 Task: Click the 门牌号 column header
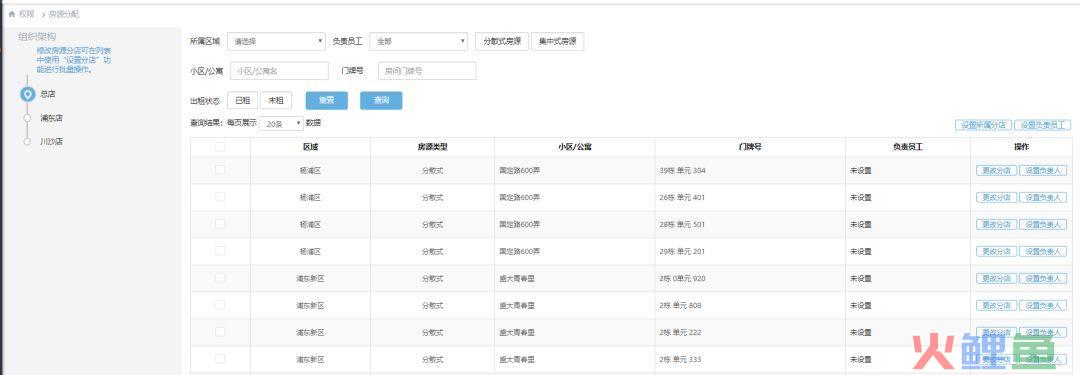pyautogui.click(x=750, y=147)
